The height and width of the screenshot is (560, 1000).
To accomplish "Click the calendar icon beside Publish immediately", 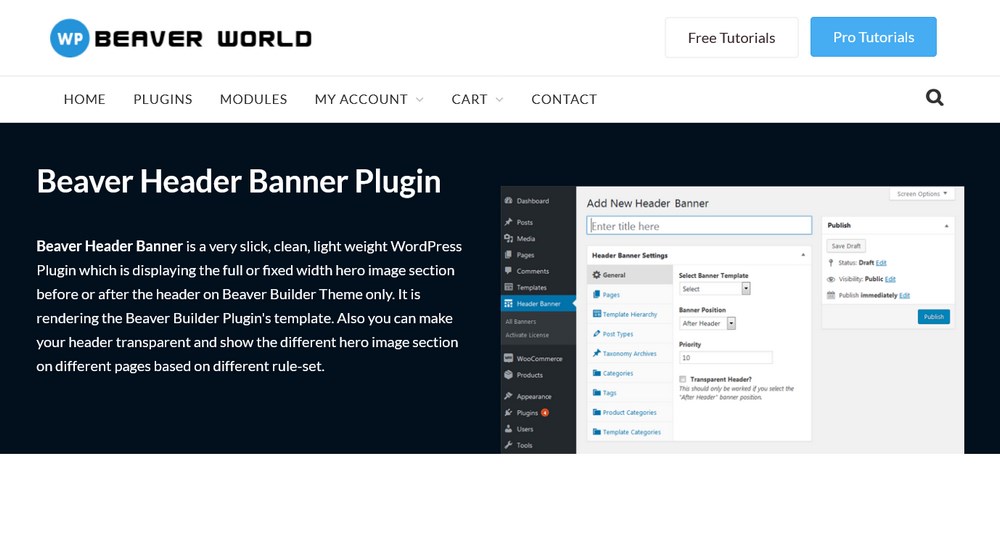I will [830, 295].
